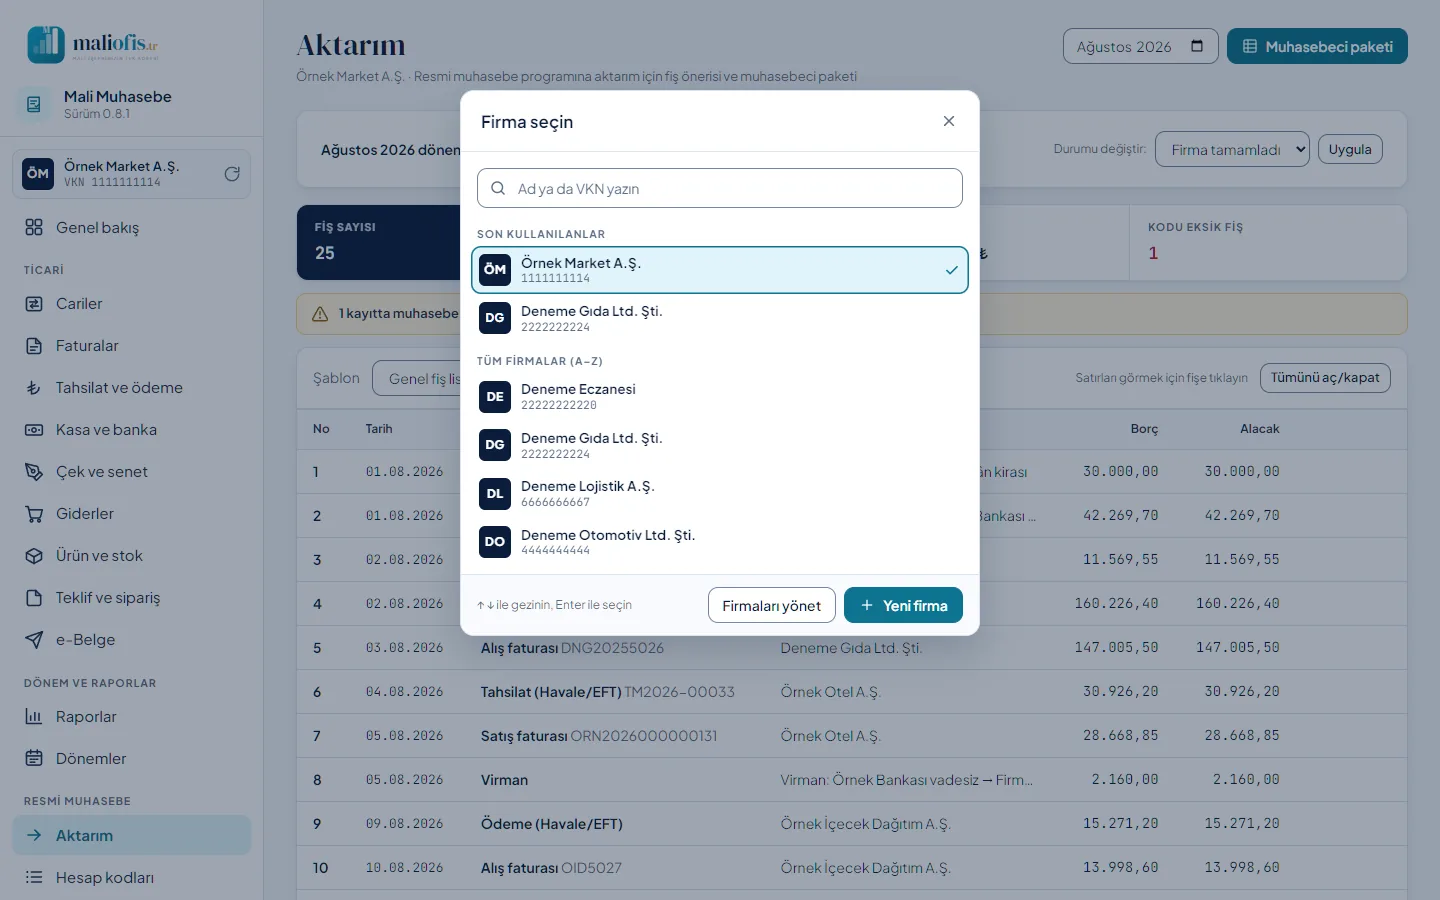This screenshot has height=900, width=1440.
Task: Click the Çek ve senet icon
Action: pyautogui.click(x=34, y=472)
